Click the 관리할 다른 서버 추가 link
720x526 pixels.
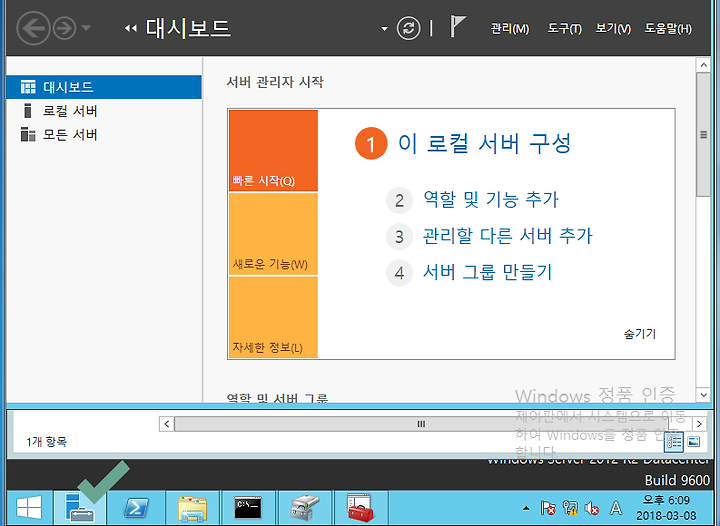(x=508, y=236)
